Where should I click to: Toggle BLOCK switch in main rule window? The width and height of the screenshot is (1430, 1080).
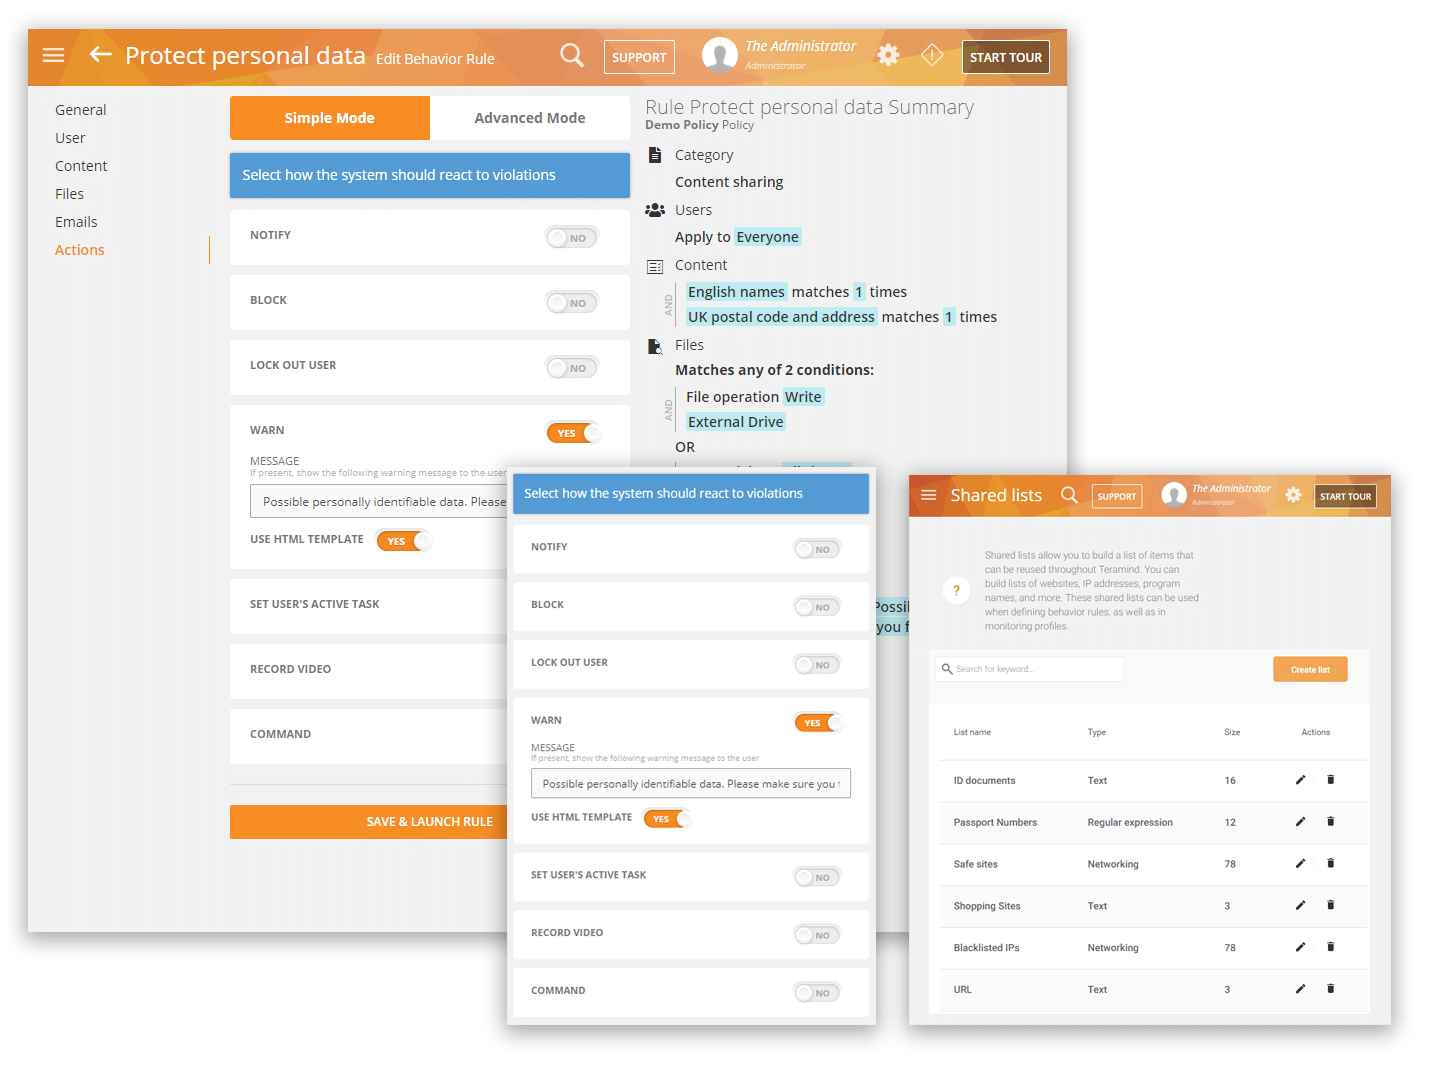point(572,303)
